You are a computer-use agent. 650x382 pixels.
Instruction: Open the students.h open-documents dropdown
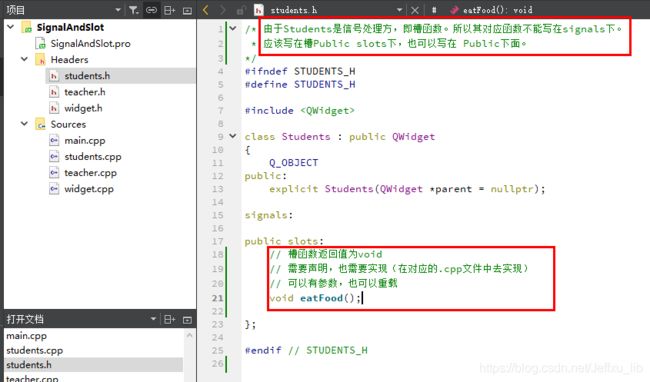[x=399, y=10]
